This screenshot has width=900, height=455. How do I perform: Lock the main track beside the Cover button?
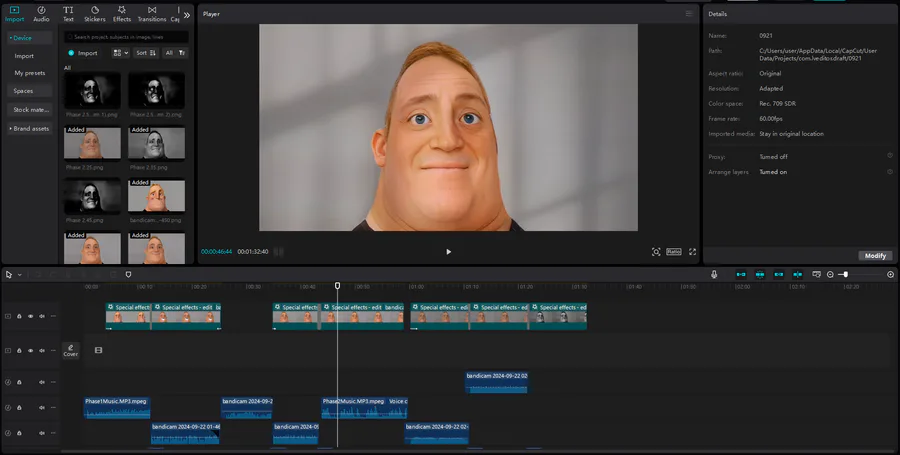click(x=19, y=351)
